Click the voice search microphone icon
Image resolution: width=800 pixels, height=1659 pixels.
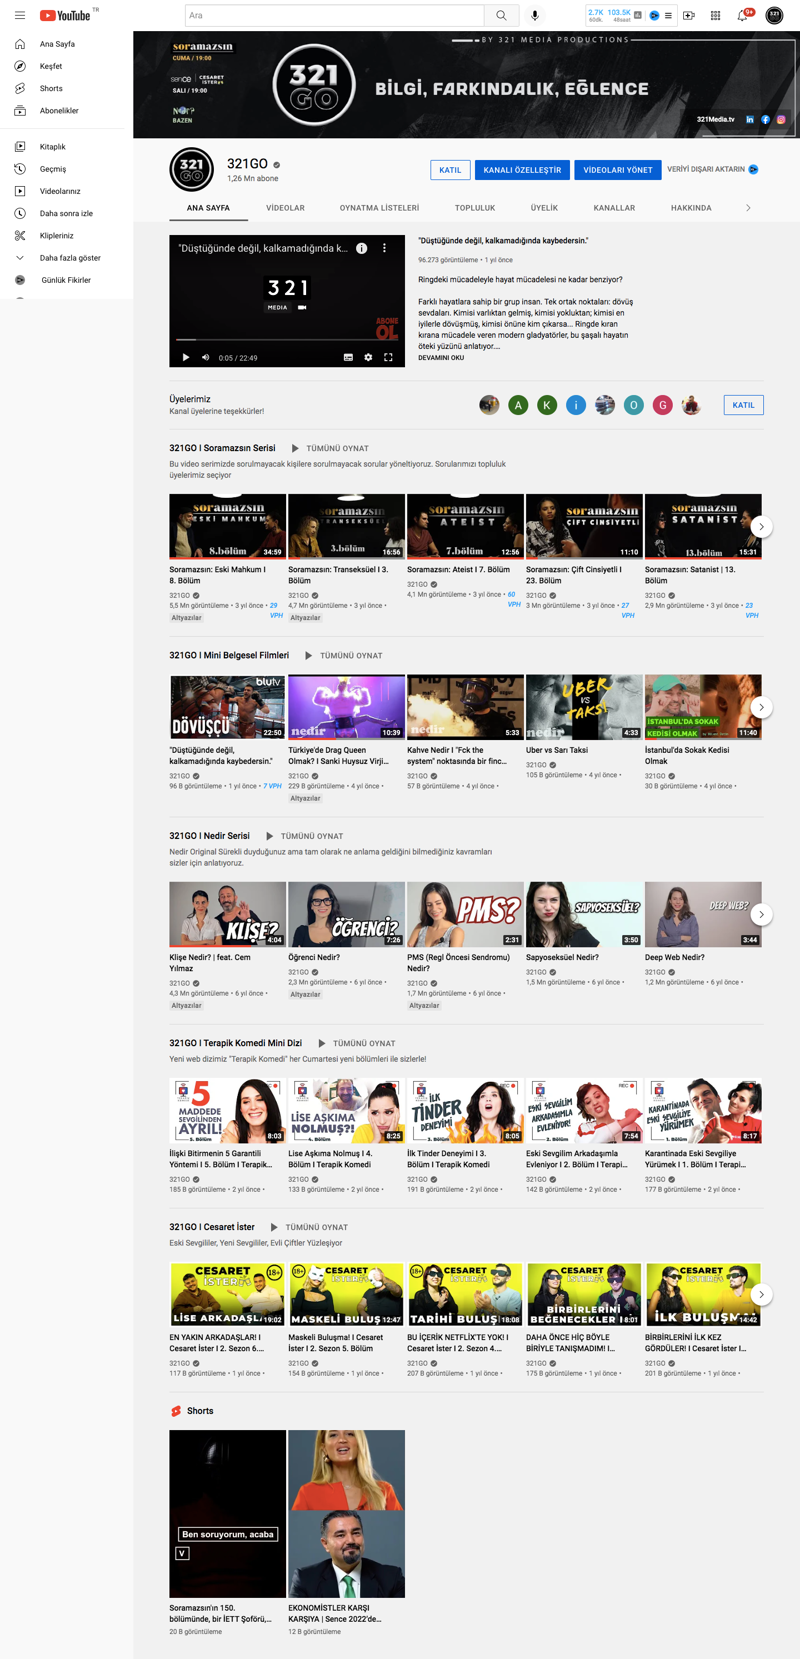535,15
